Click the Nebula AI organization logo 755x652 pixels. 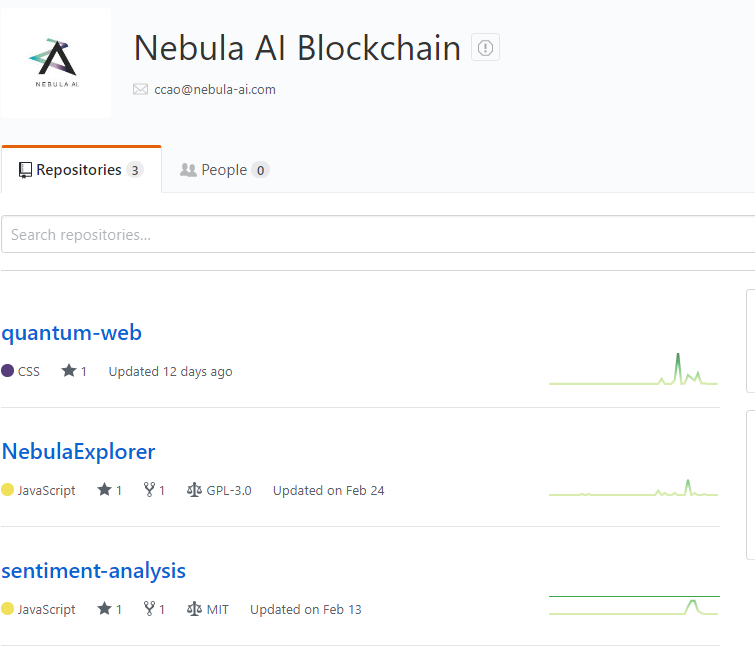point(55,63)
